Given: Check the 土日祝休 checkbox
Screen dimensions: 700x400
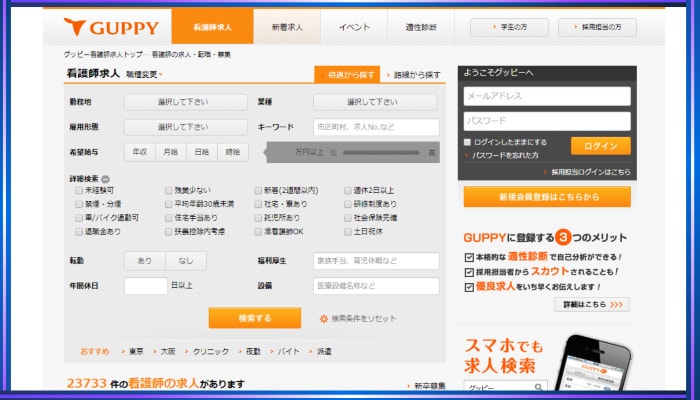Looking at the screenshot, I should coord(348,232).
